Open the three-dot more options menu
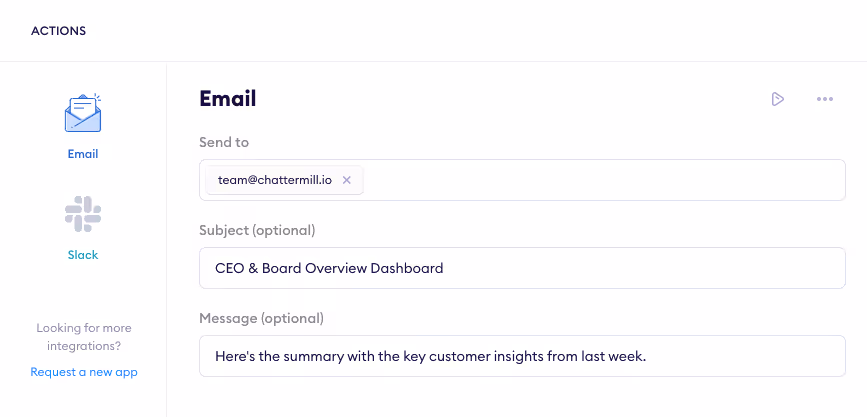 coord(824,99)
